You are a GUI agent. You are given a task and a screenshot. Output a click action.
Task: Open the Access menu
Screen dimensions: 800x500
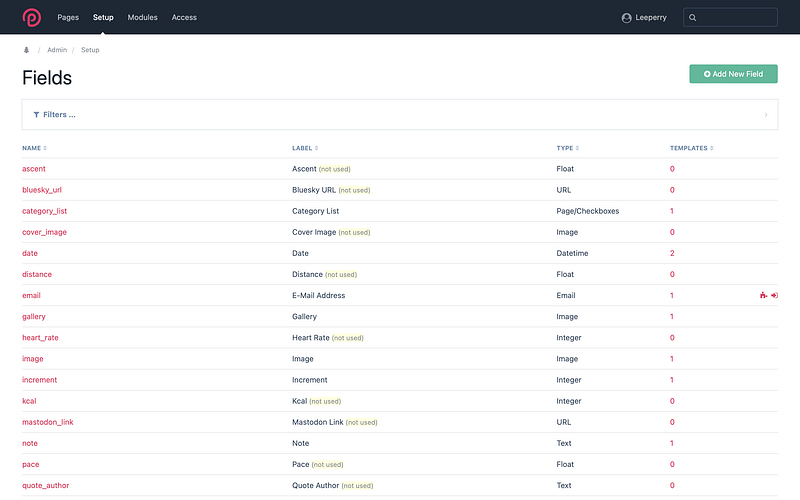(x=184, y=17)
